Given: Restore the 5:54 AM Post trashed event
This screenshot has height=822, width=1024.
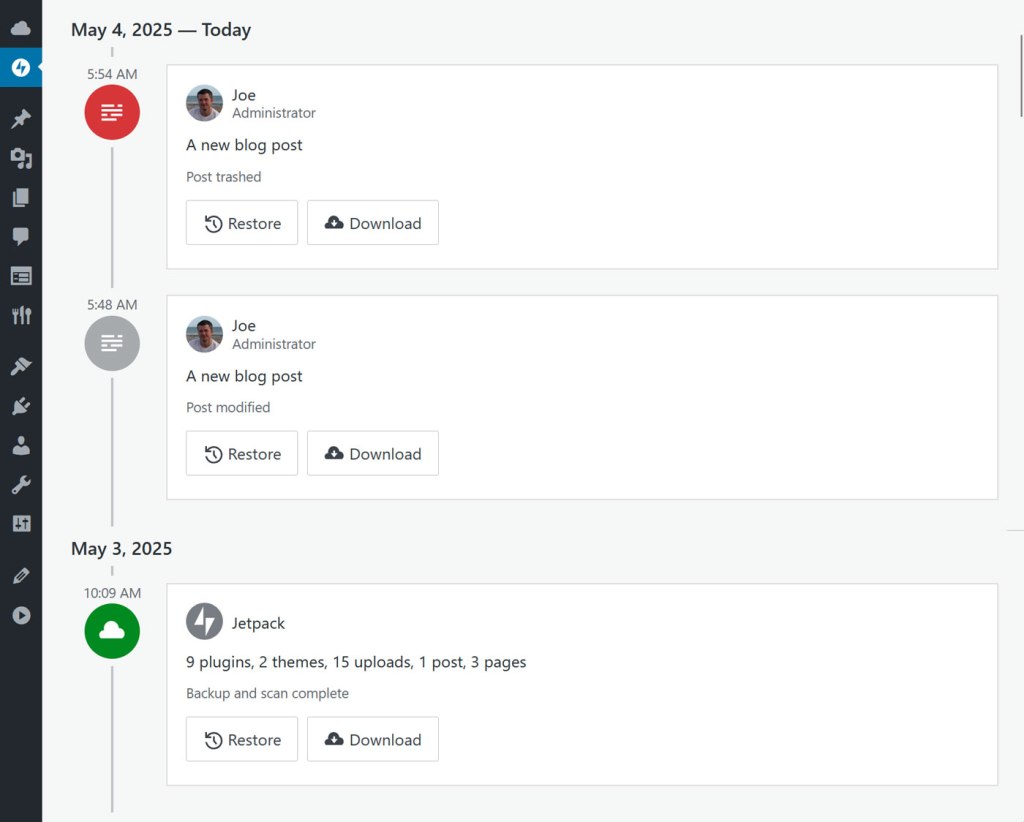Looking at the screenshot, I should (242, 223).
